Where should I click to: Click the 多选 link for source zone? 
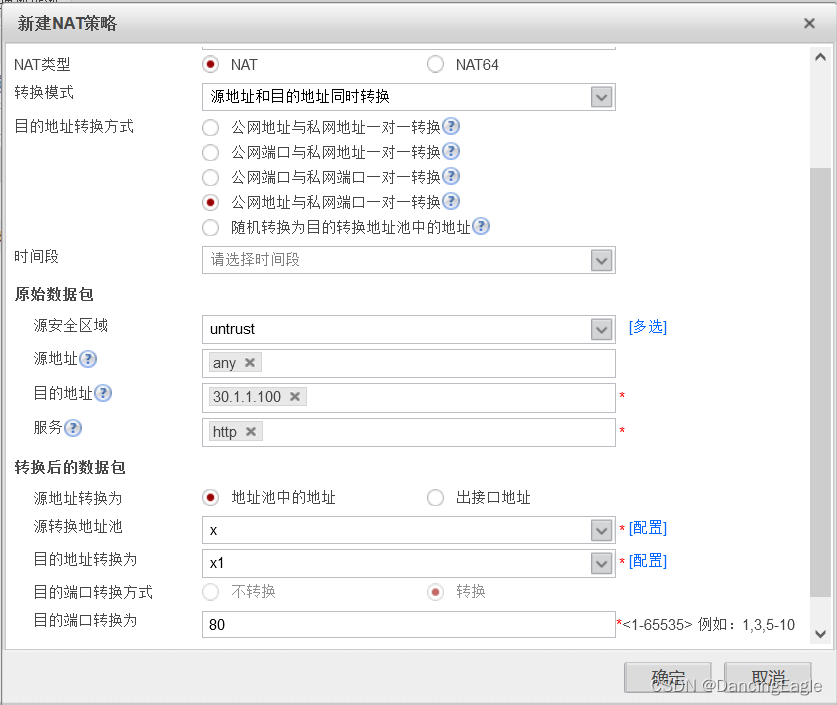pyautogui.click(x=648, y=327)
